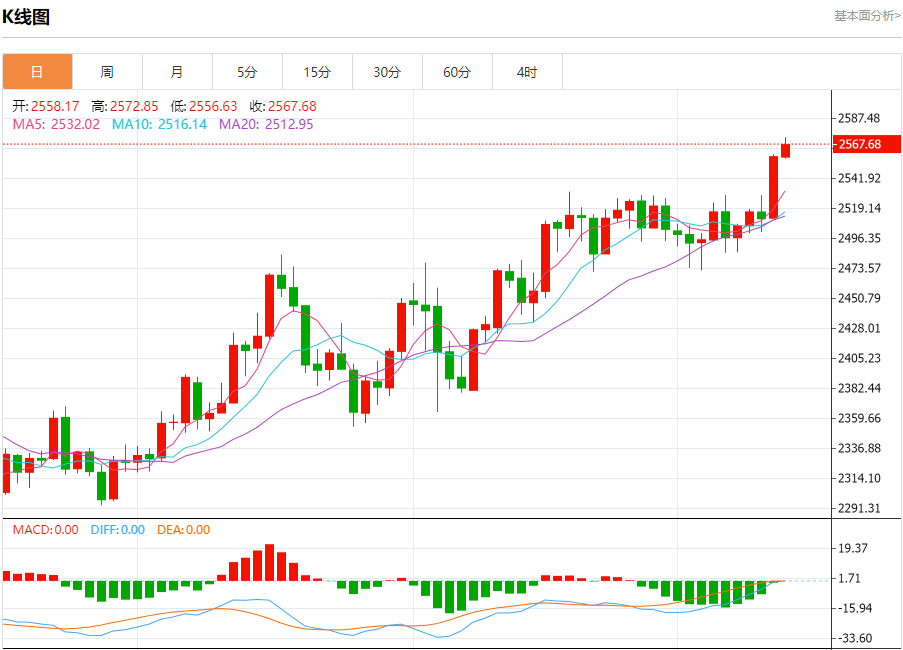
Task: Click the tallest red MACD histogram bar
Action: click(x=270, y=562)
